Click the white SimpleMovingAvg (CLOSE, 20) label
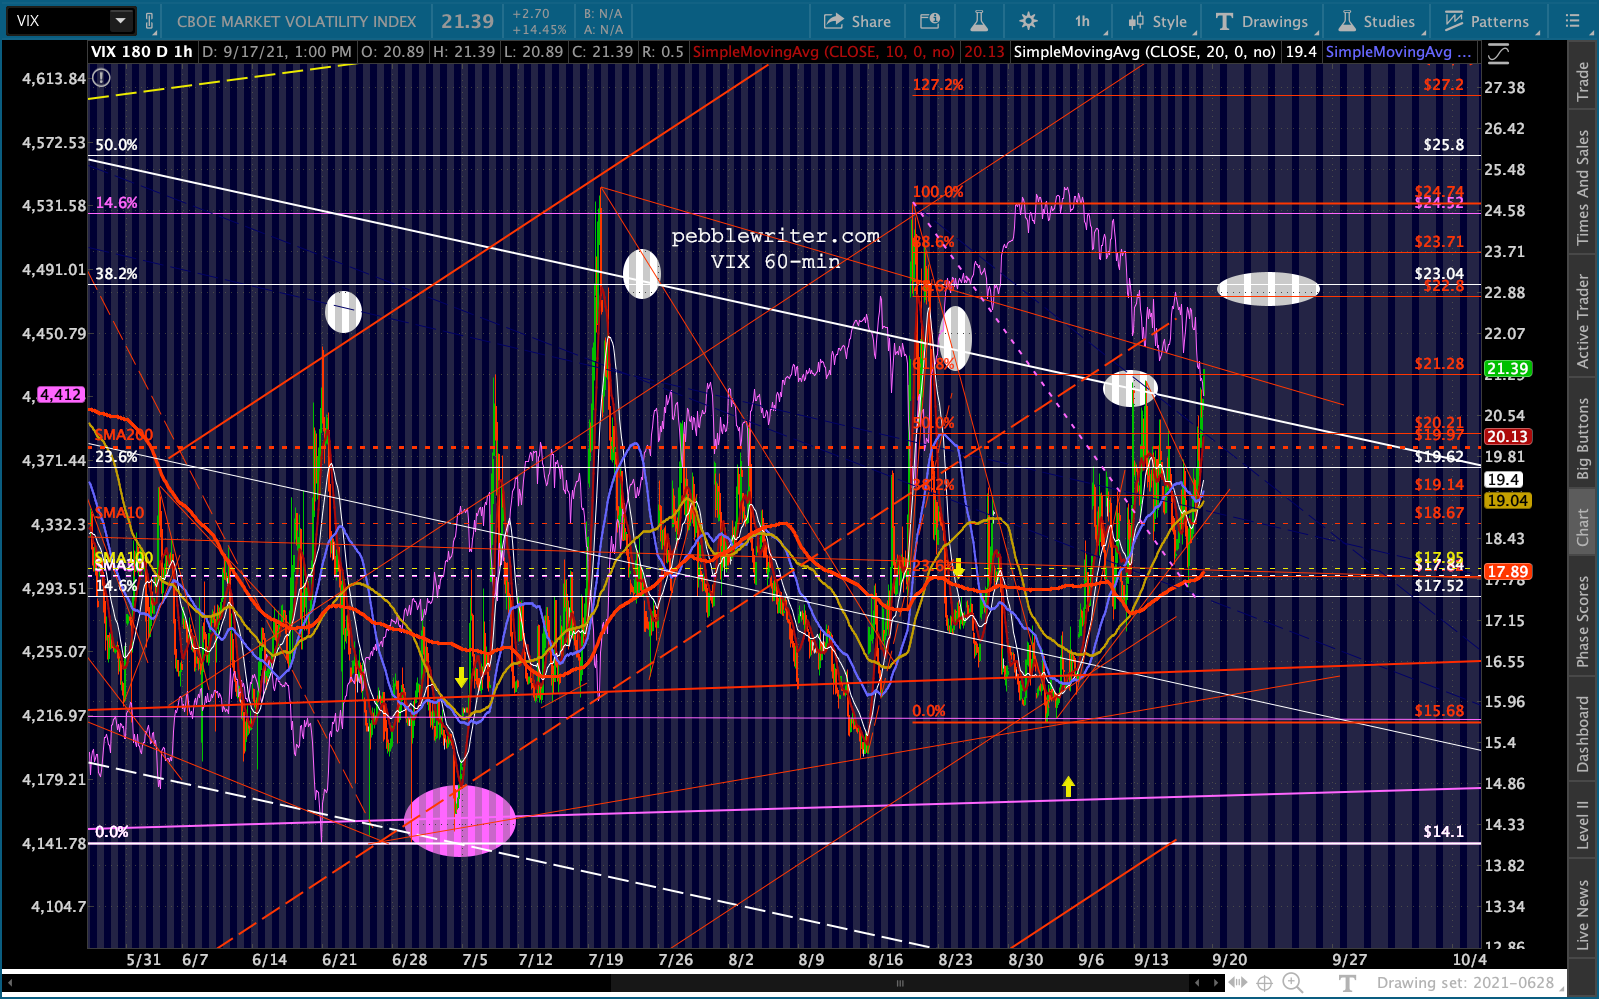The image size is (1599, 999). (1144, 52)
